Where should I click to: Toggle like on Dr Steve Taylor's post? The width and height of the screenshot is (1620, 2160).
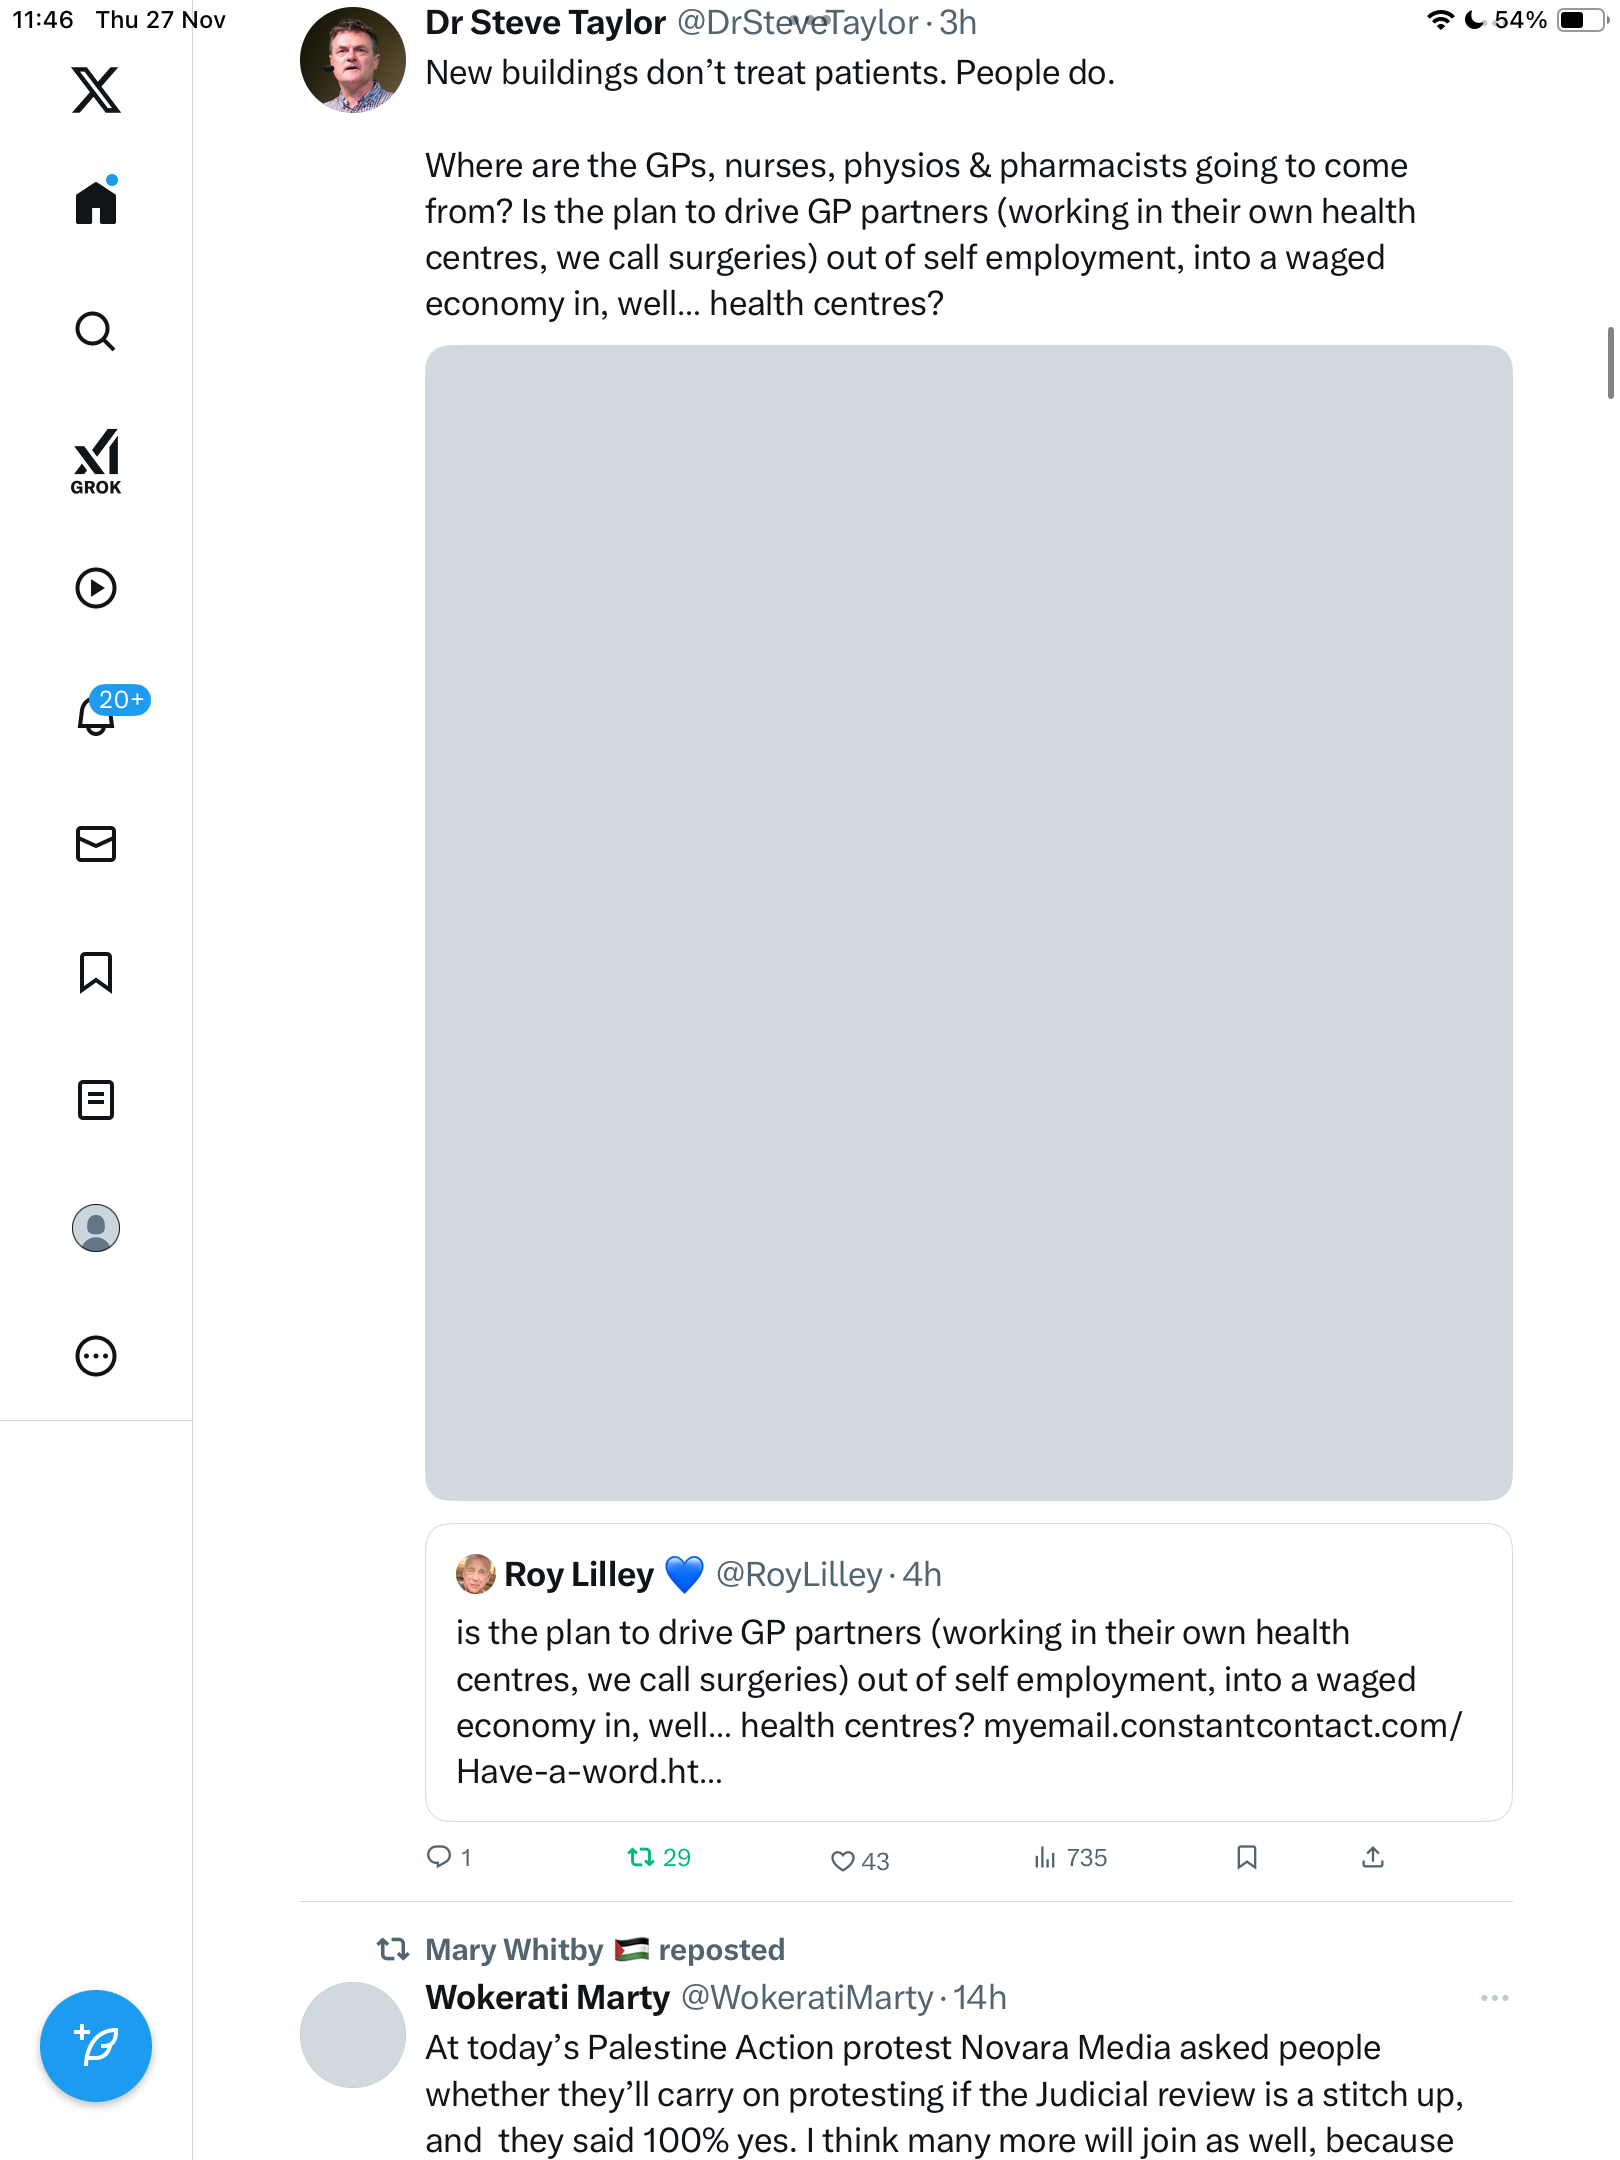click(x=843, y=1860)
